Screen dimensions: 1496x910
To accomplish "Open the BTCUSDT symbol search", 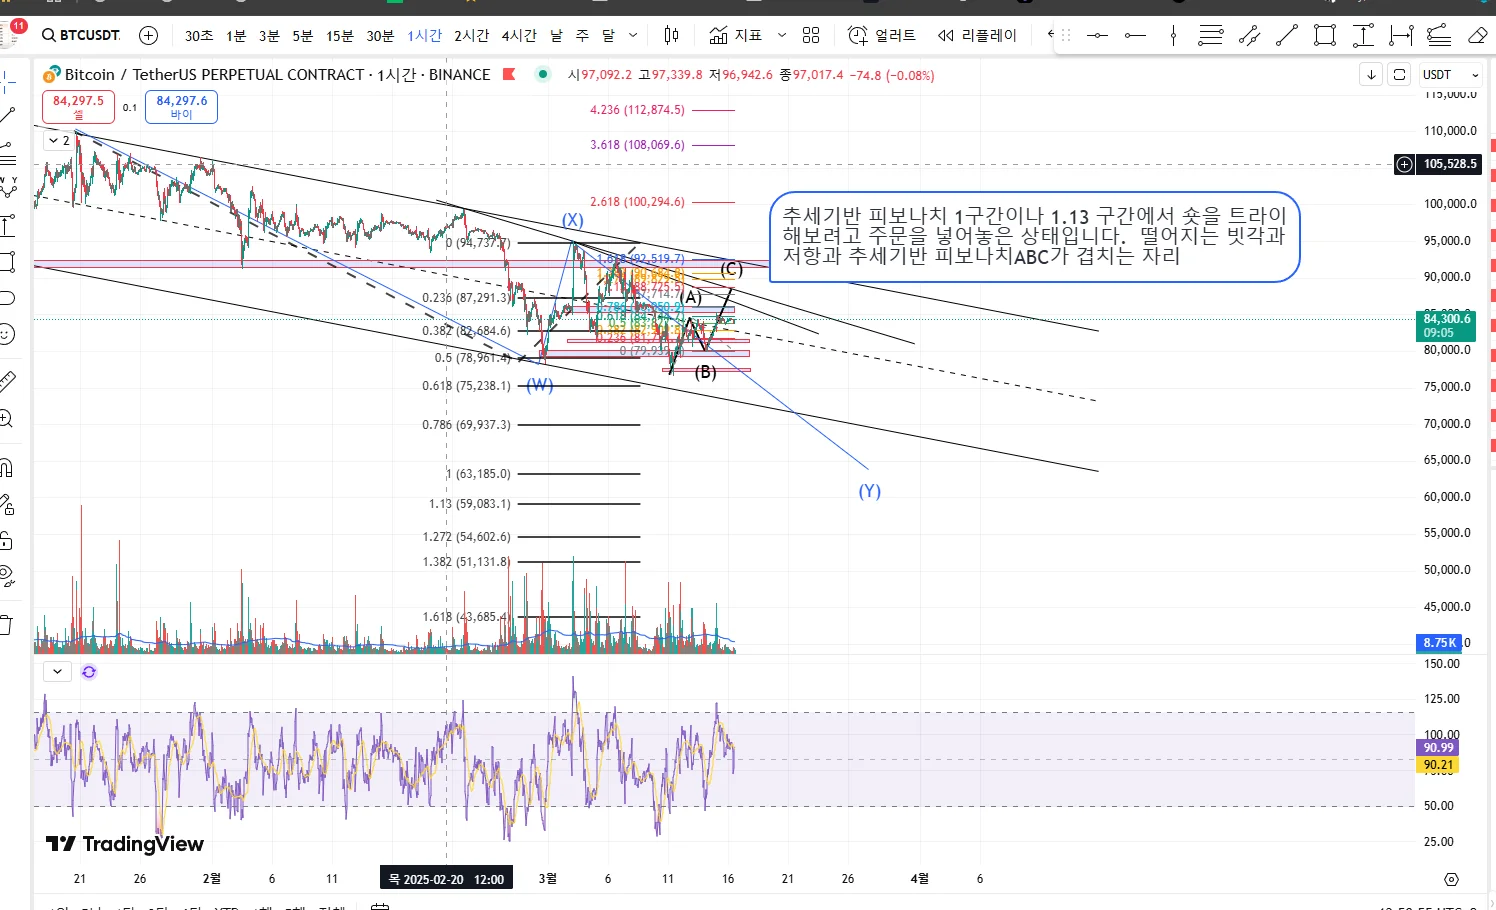I will [81, 35].
